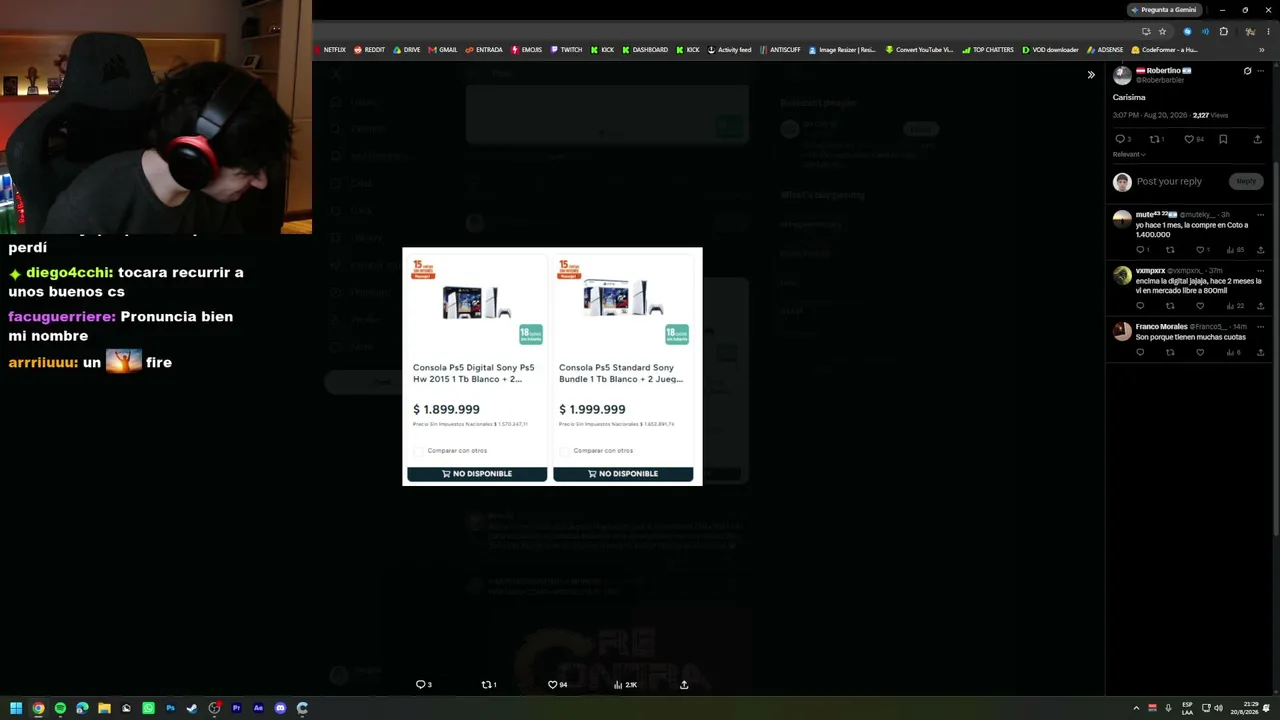Image resolution: width=1280 pixels, height=720 pixels.
Task: Open the ESP LAA language selector
Action: pyautogui.click(x=1187, y=708)
